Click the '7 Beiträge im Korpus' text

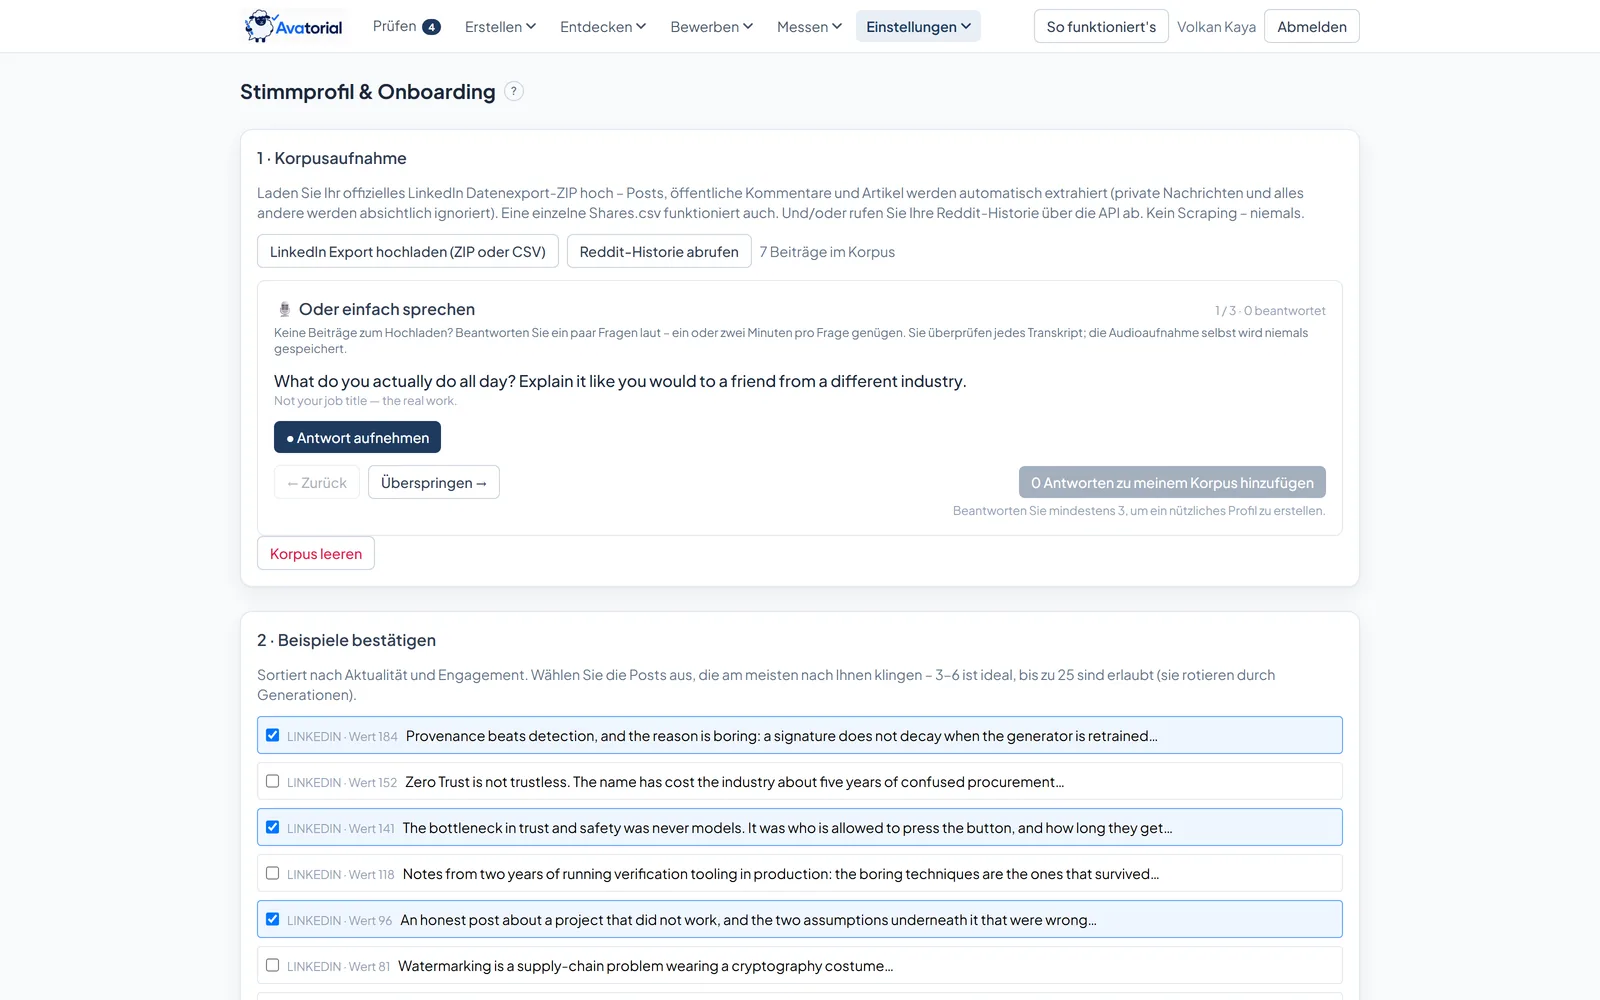[x=827, y=252]
